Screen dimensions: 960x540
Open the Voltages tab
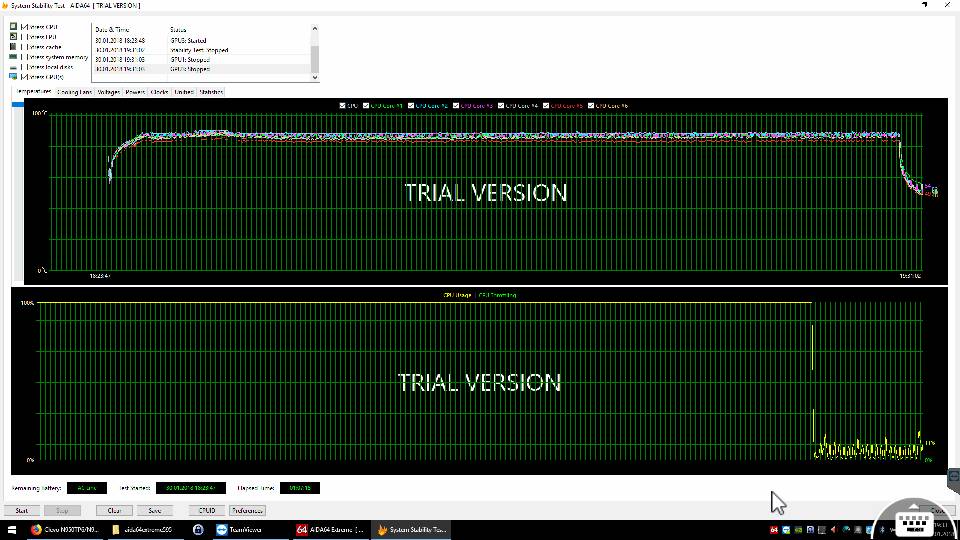108,92
